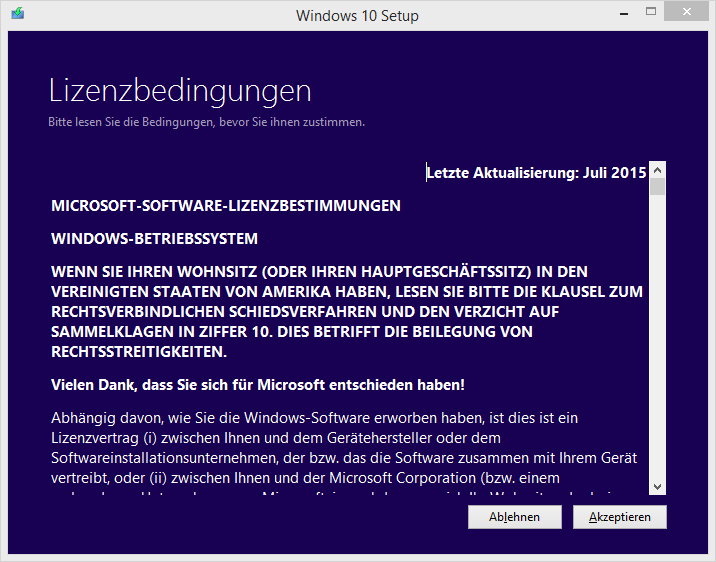Click the Windows 10 Setup title bar icon

[x=18, y=13]
